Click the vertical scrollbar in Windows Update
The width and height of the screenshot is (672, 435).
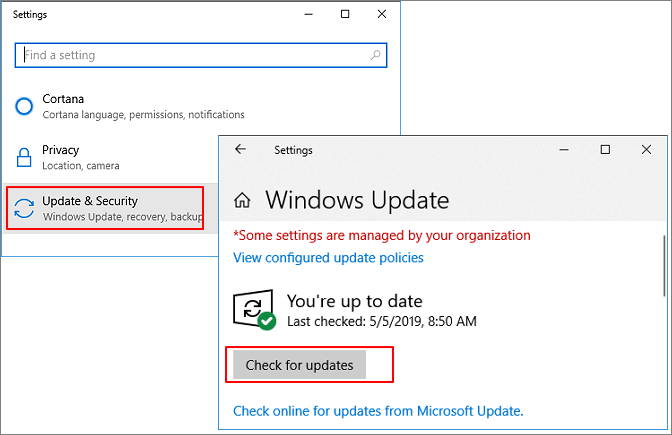pos(665,266)
